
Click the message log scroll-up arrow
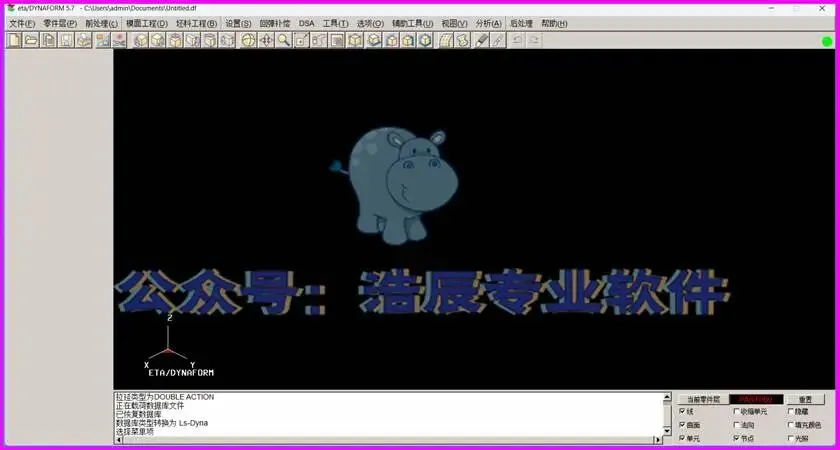pyautogui.click(x=667, y=397)
